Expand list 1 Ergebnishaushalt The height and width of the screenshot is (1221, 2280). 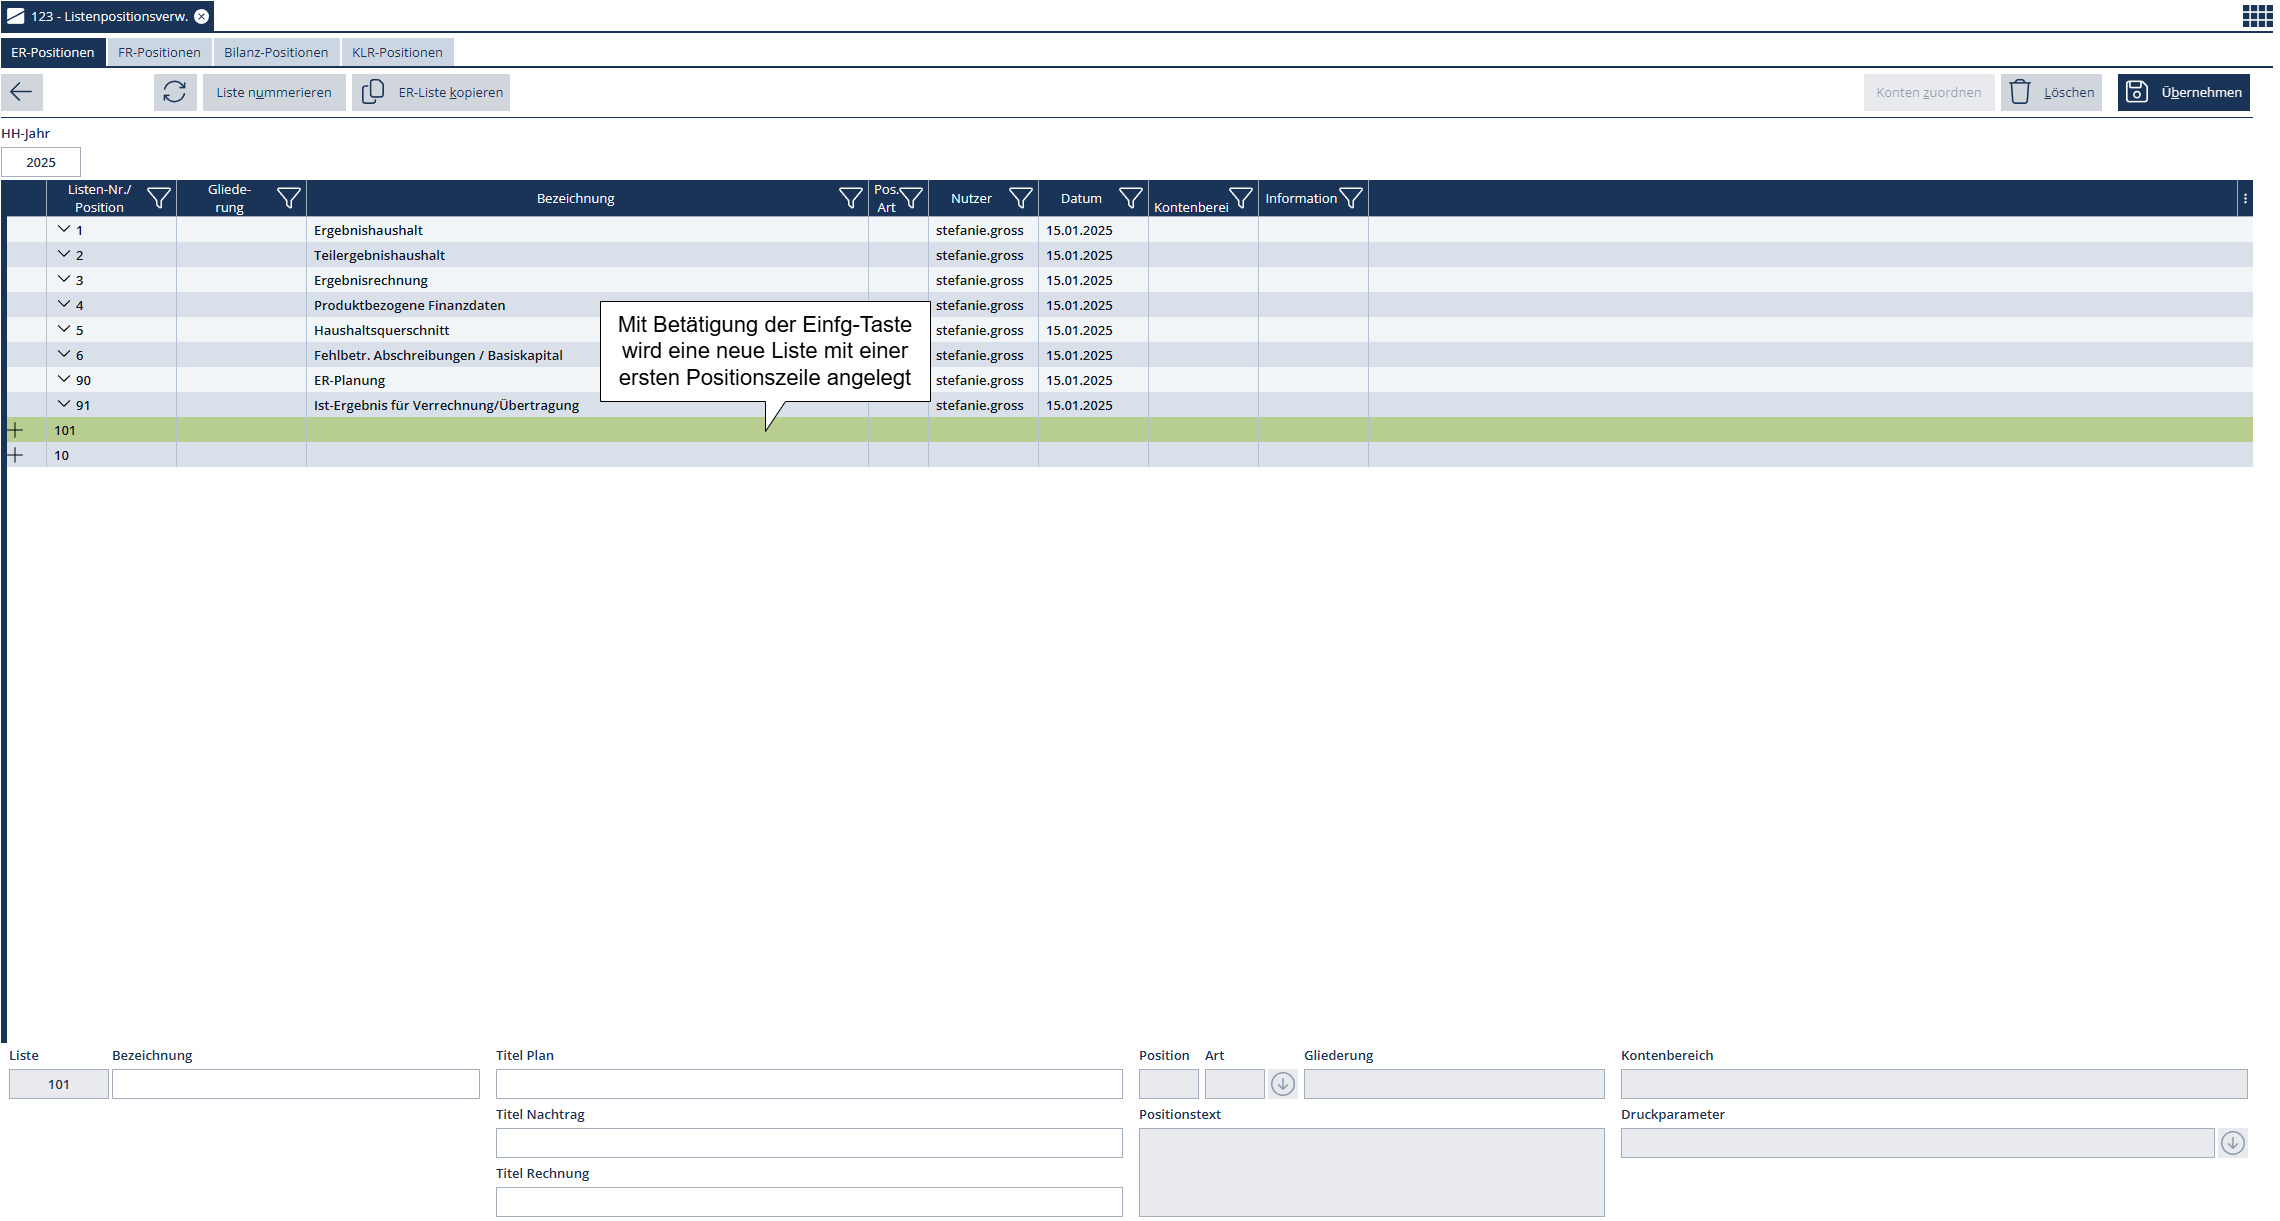pos(64,229)
